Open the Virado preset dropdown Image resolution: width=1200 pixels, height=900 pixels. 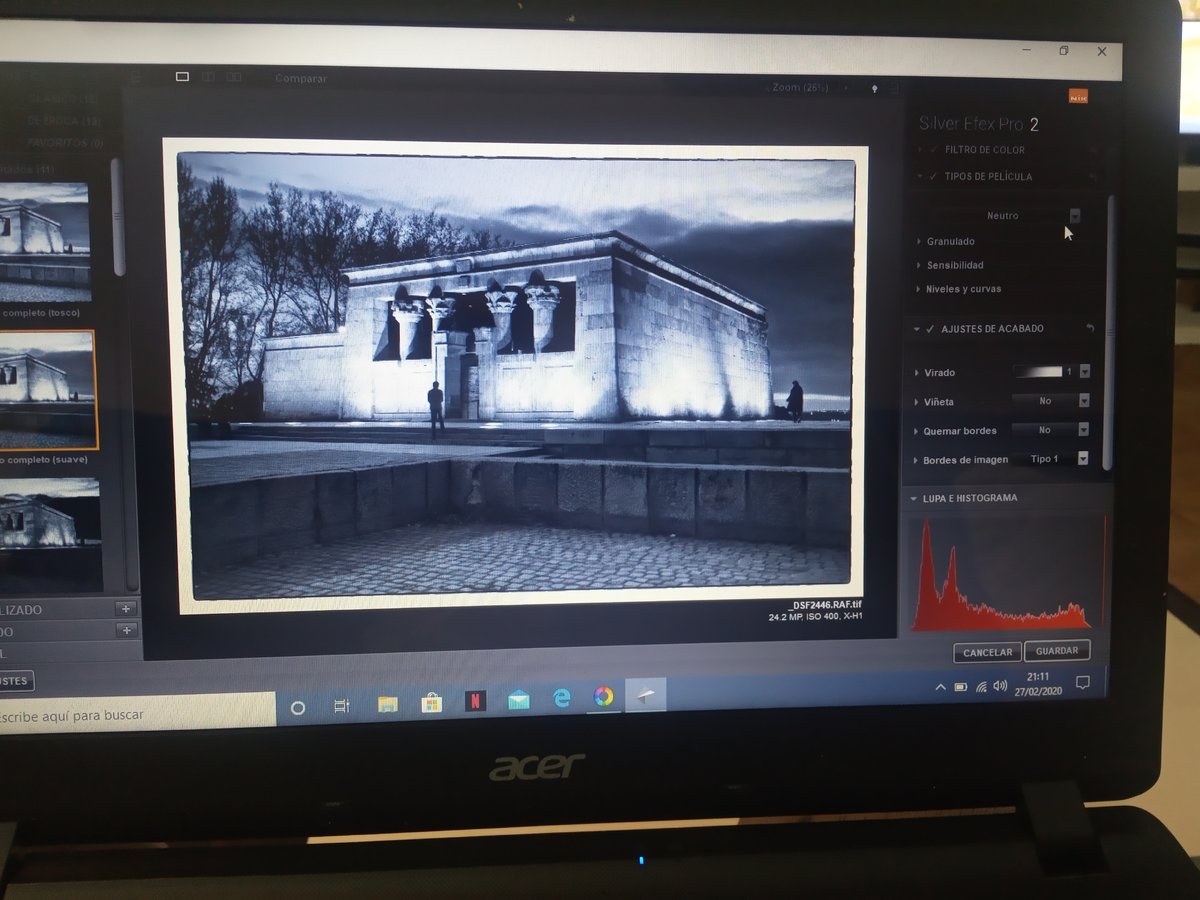[1084, 371]
